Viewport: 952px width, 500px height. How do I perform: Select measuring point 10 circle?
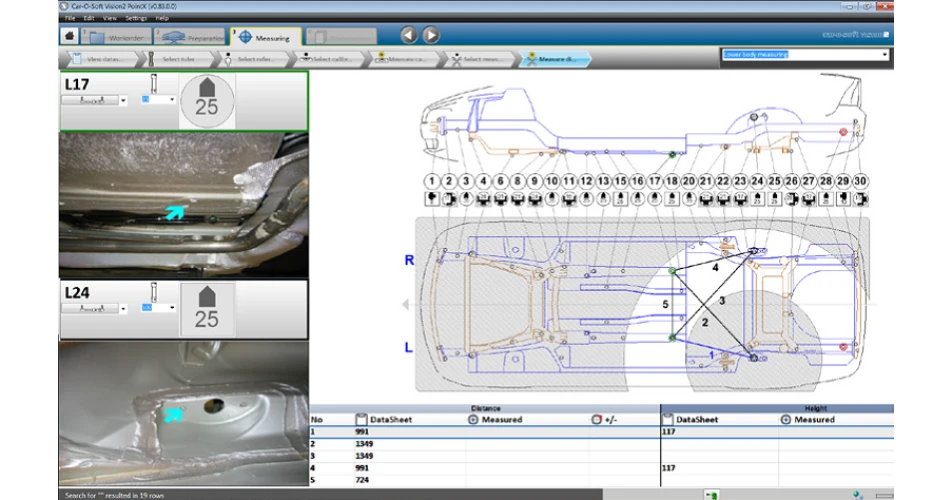pos(551,181)
